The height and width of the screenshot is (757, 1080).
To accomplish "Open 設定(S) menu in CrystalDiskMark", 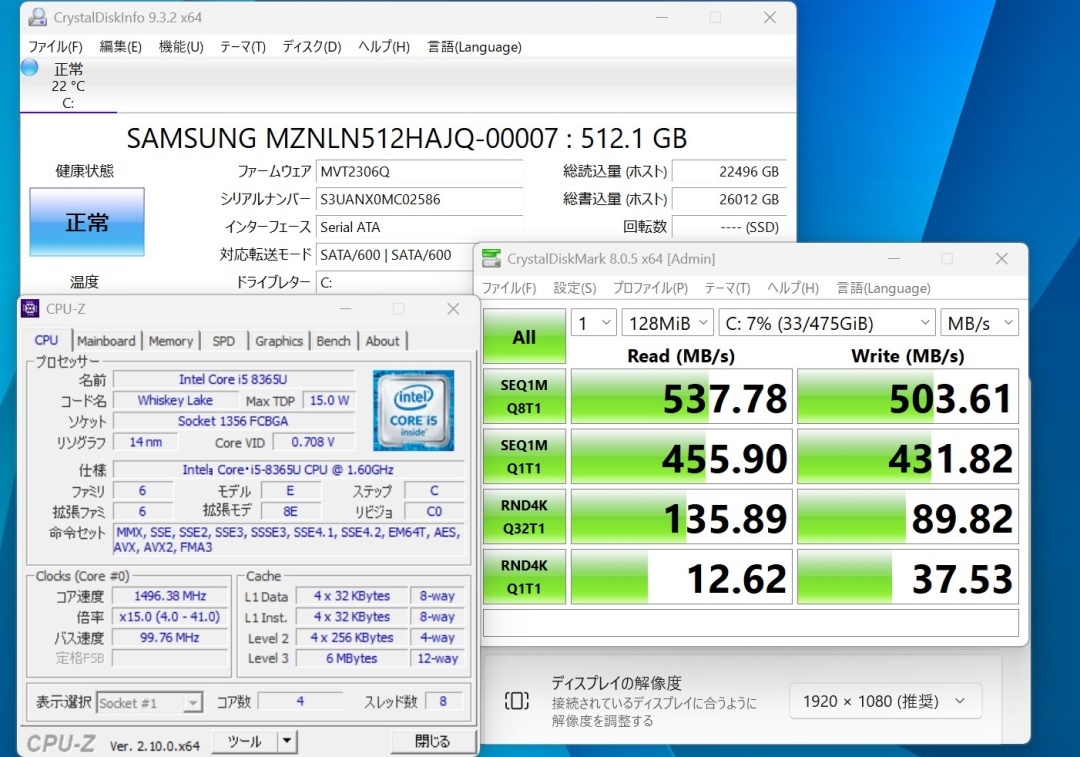I will click(x=575, y=288).
